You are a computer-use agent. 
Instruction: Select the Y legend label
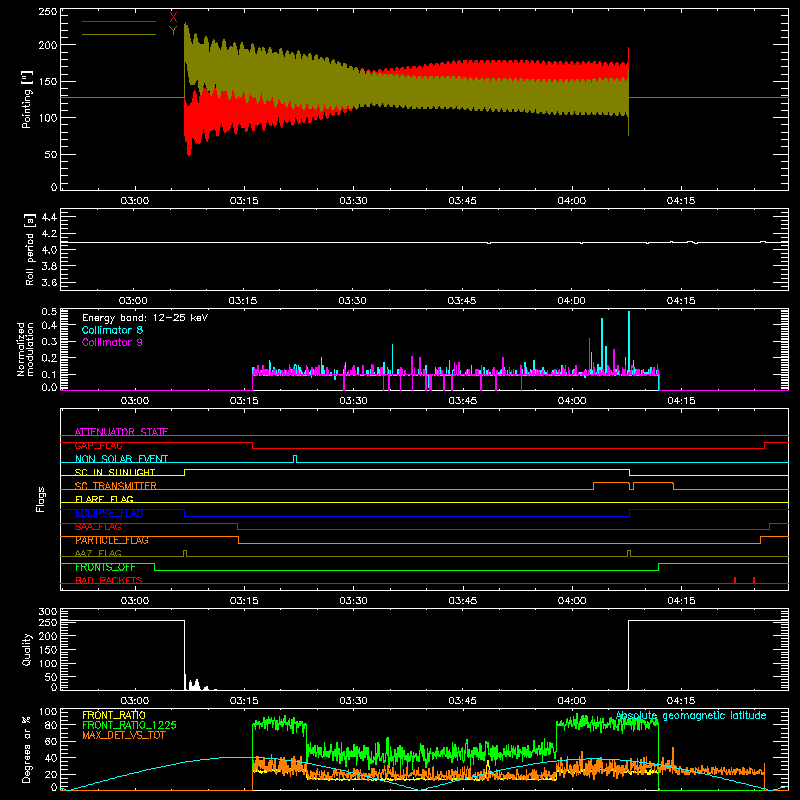(173, 30)
